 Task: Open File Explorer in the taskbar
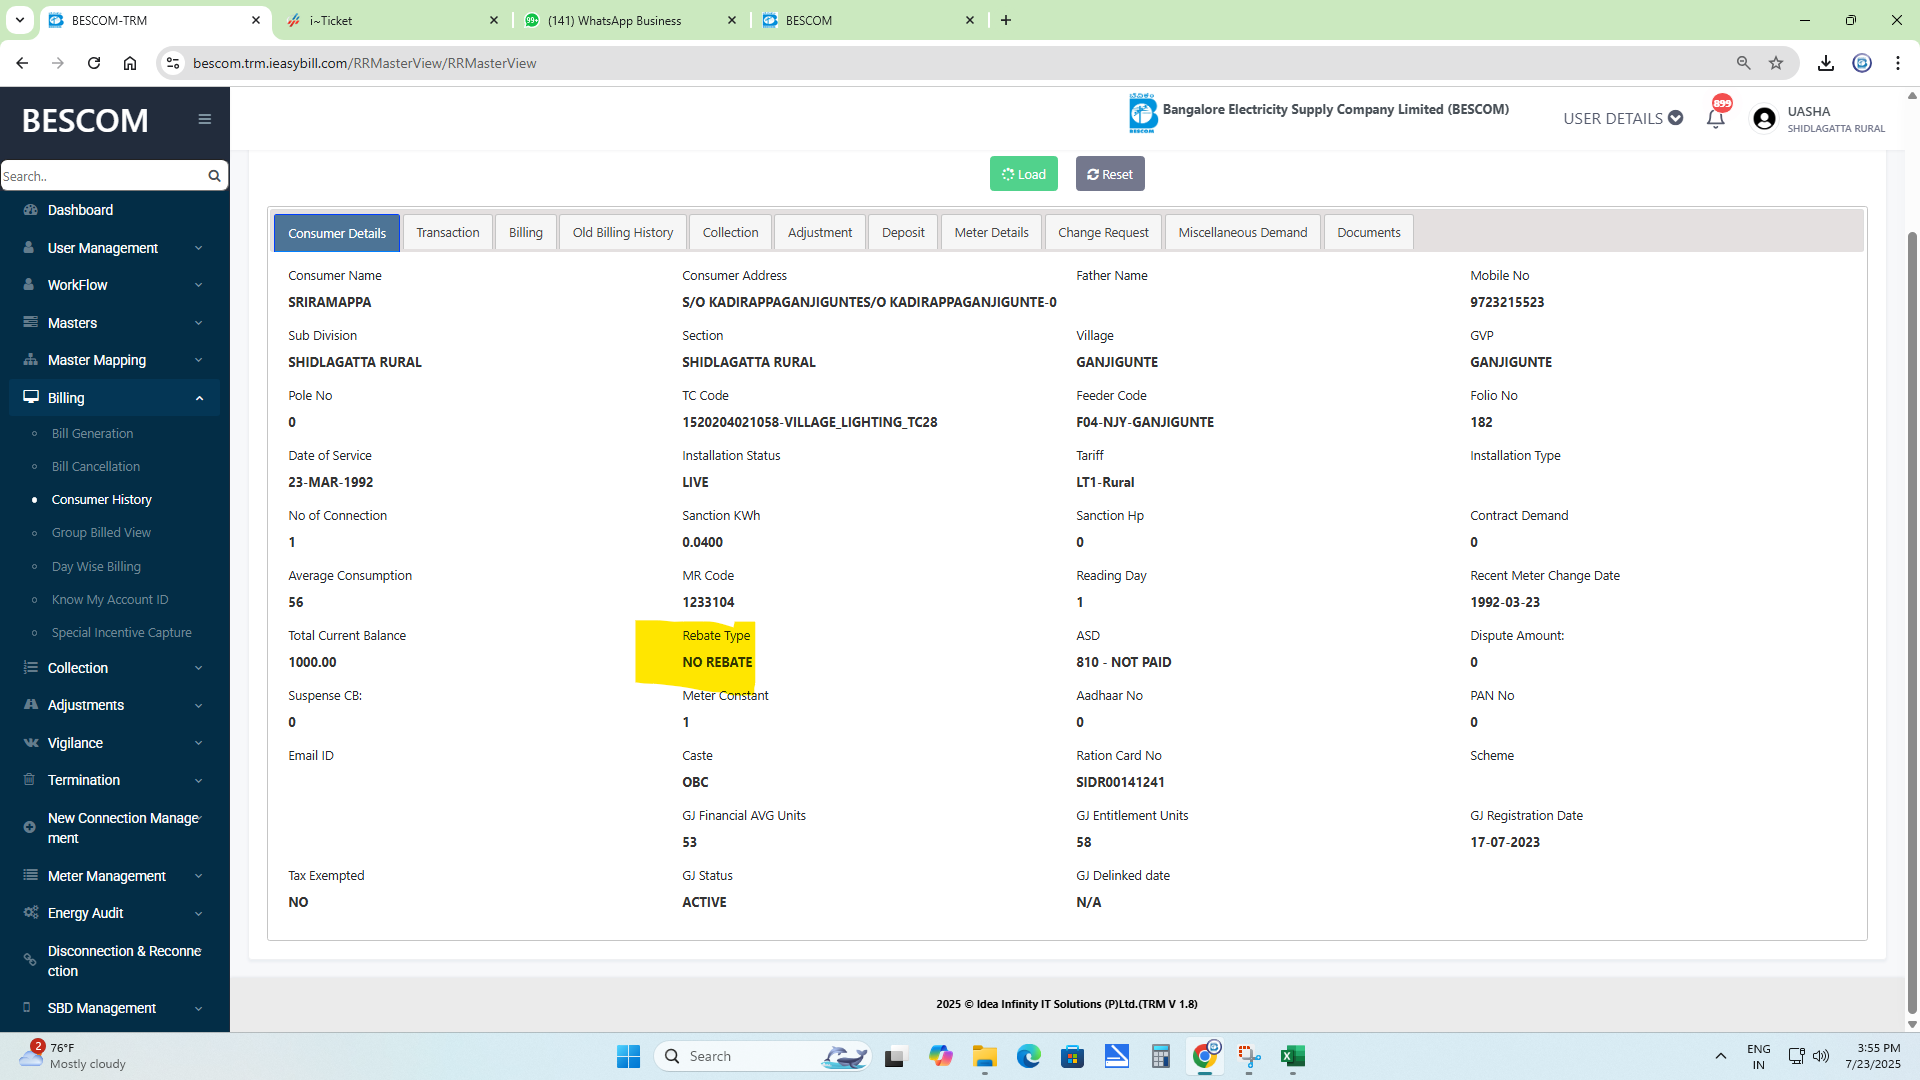[985, 1056]
